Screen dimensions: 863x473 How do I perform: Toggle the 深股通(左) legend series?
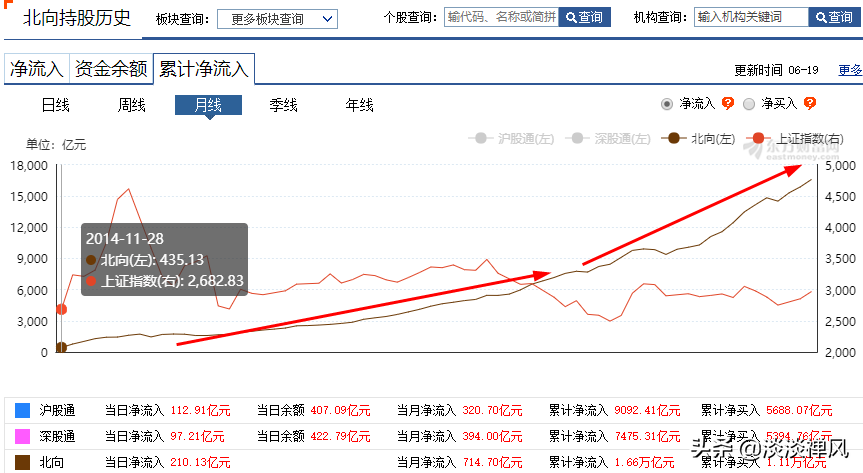pyautogui.click(x=608, y=139)
